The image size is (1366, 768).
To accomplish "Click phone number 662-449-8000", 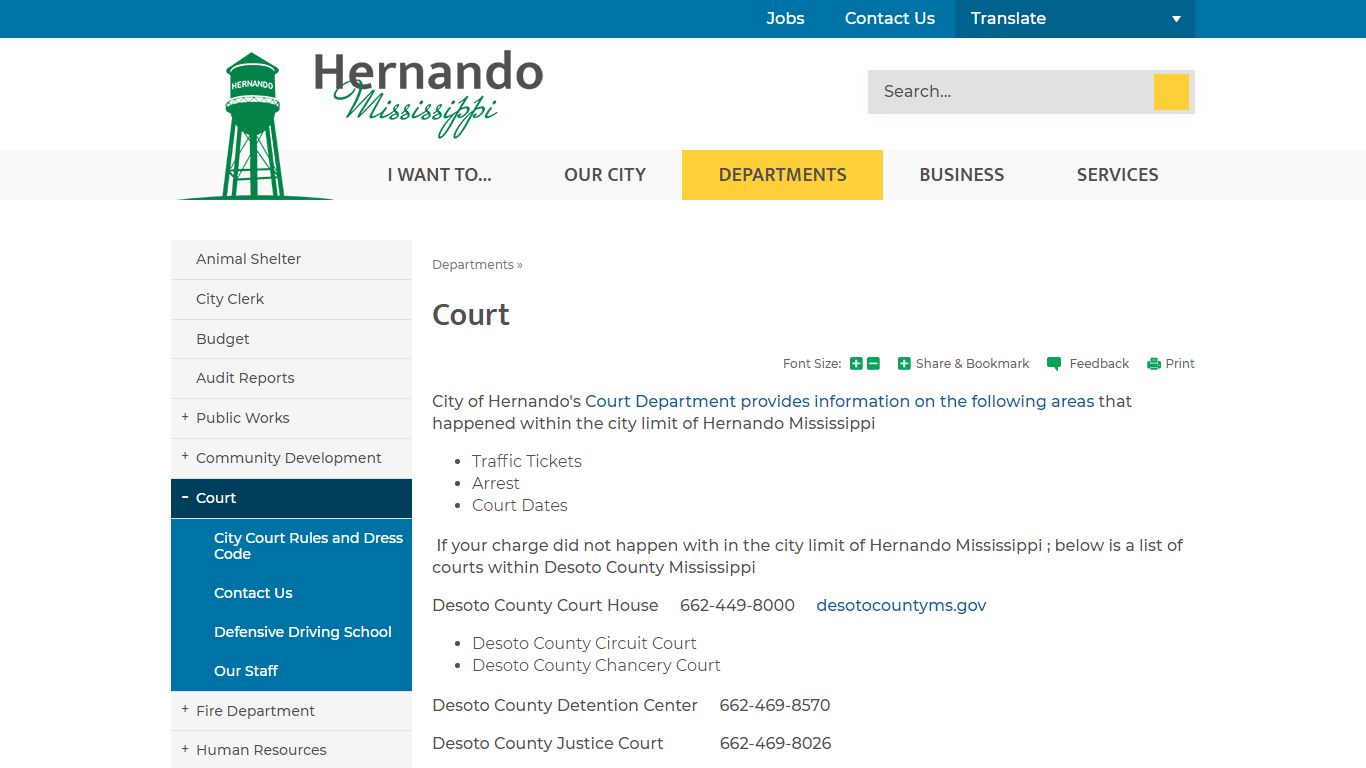I will click(x=737, y=605).
